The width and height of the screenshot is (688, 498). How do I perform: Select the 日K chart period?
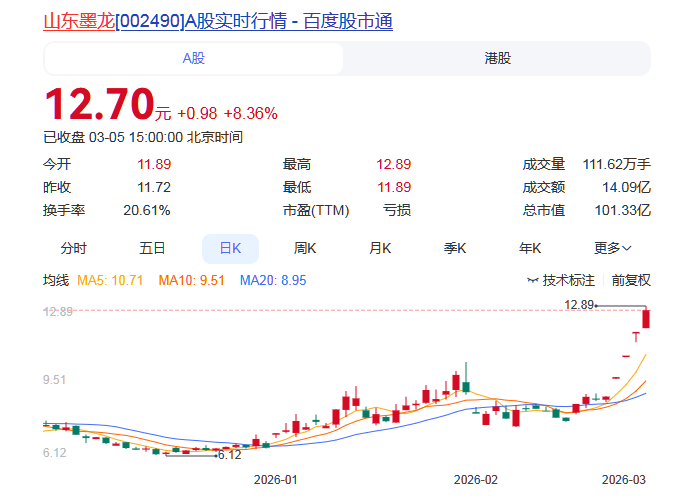230,248
